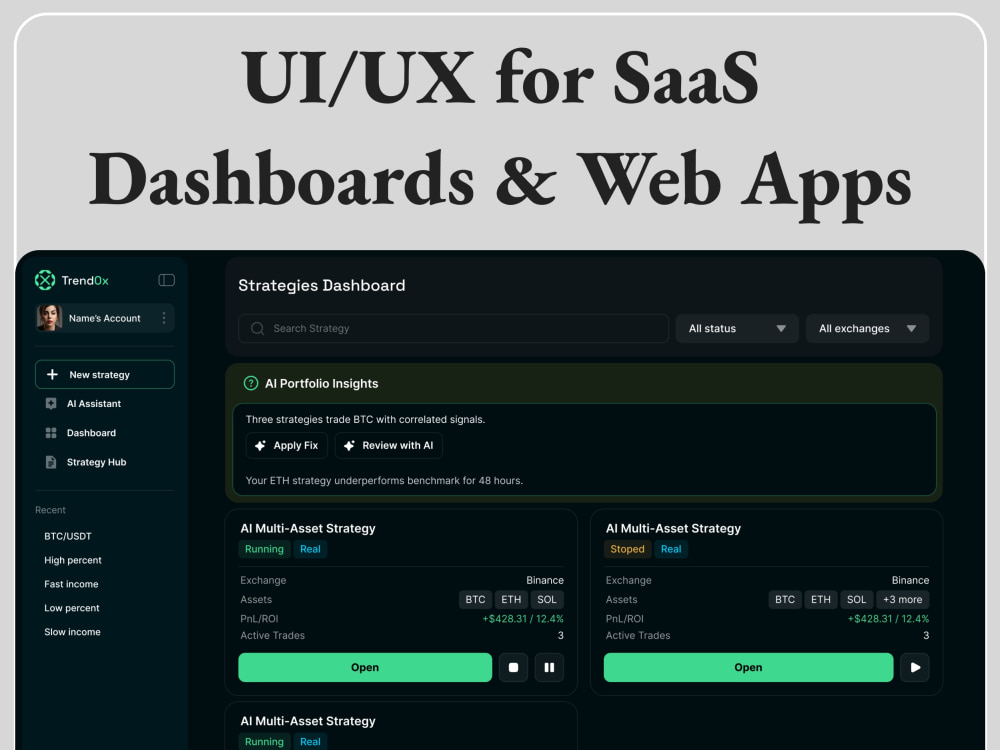This screenshot has width=1000, height=750.
Task: Open recent item BTC/USDT
Action: point(68,536)
